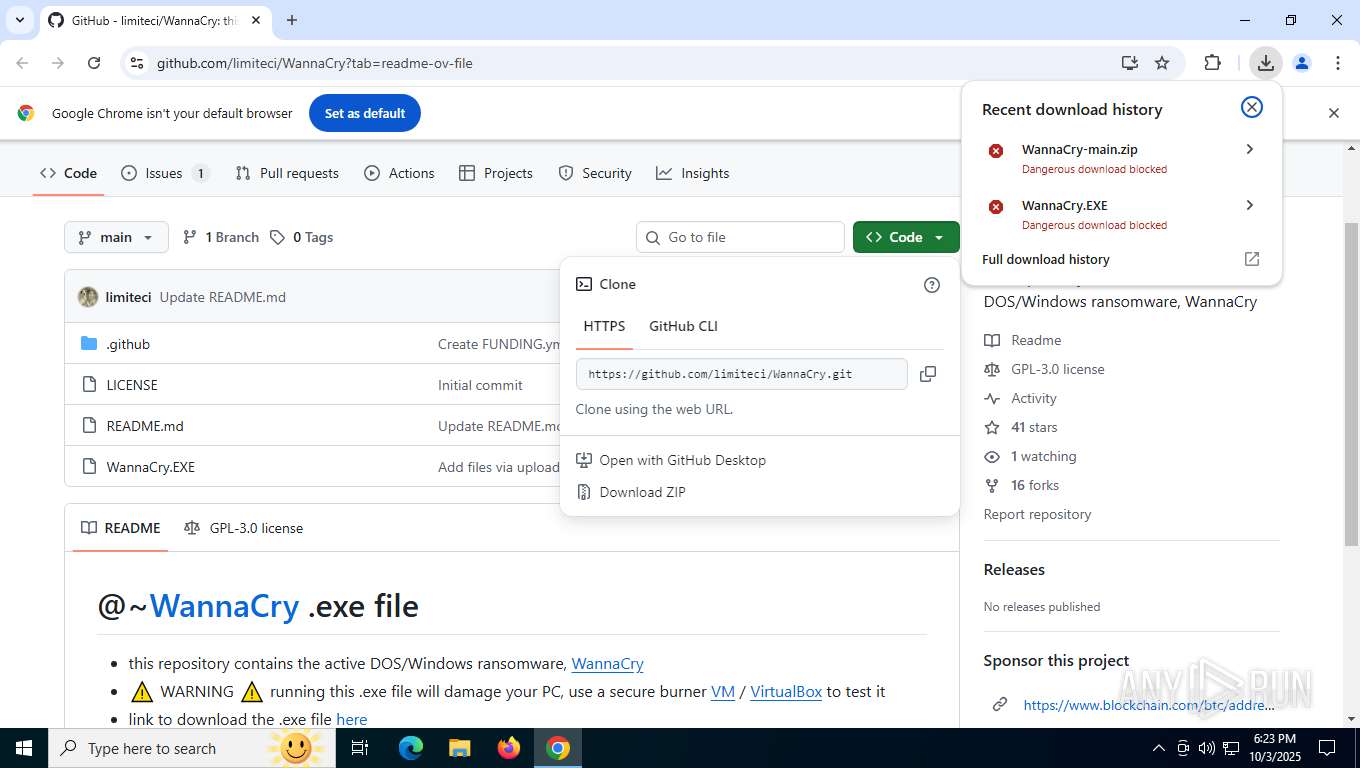Launch Microsoft Edge from taskbar
The image size is (1360, 768).
(411, 748)
